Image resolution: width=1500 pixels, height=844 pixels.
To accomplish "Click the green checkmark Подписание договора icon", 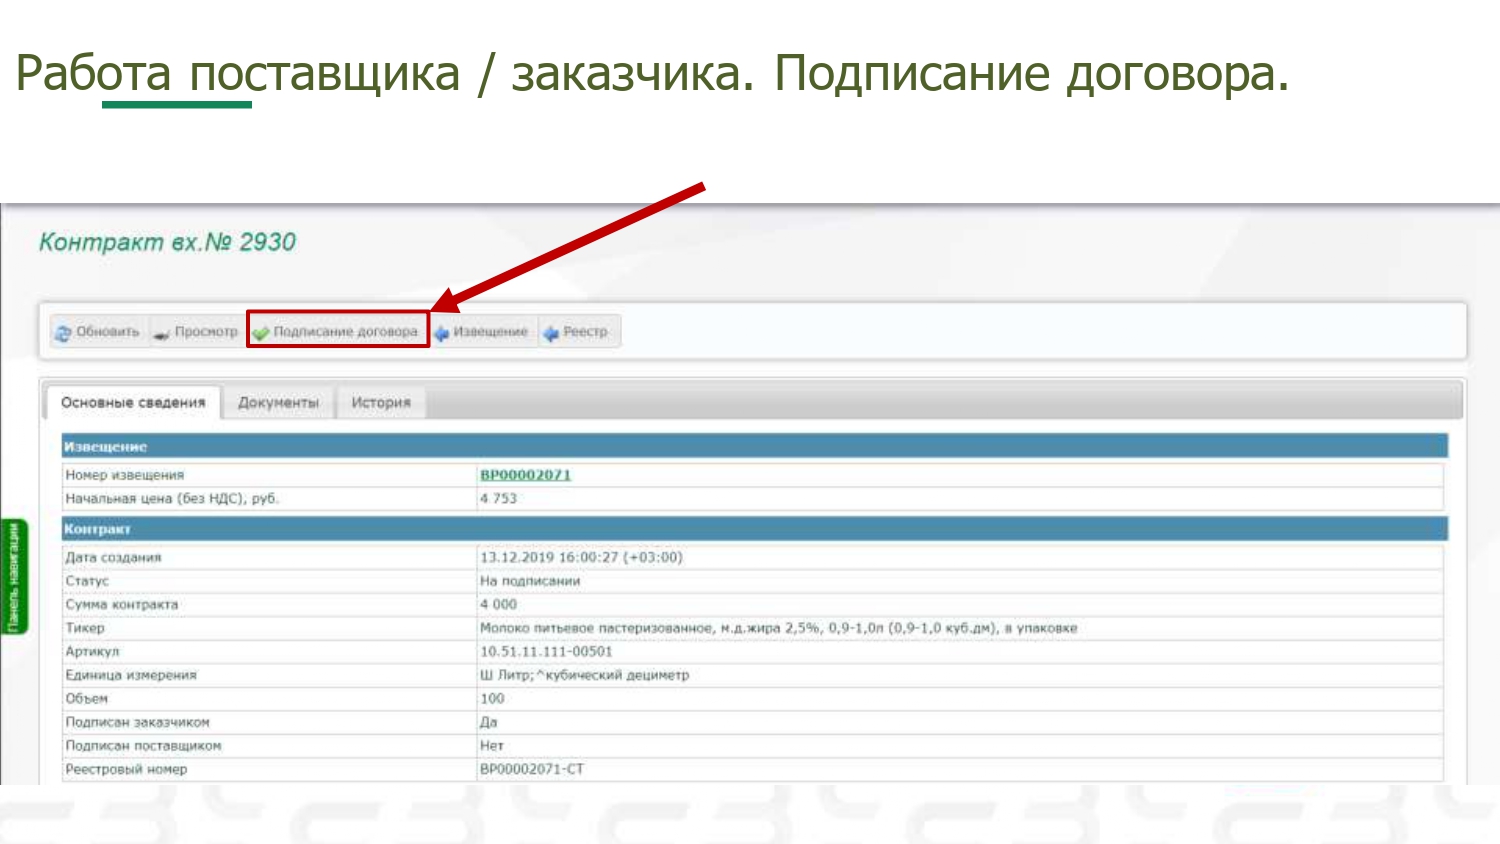I will tap(262, 333).
